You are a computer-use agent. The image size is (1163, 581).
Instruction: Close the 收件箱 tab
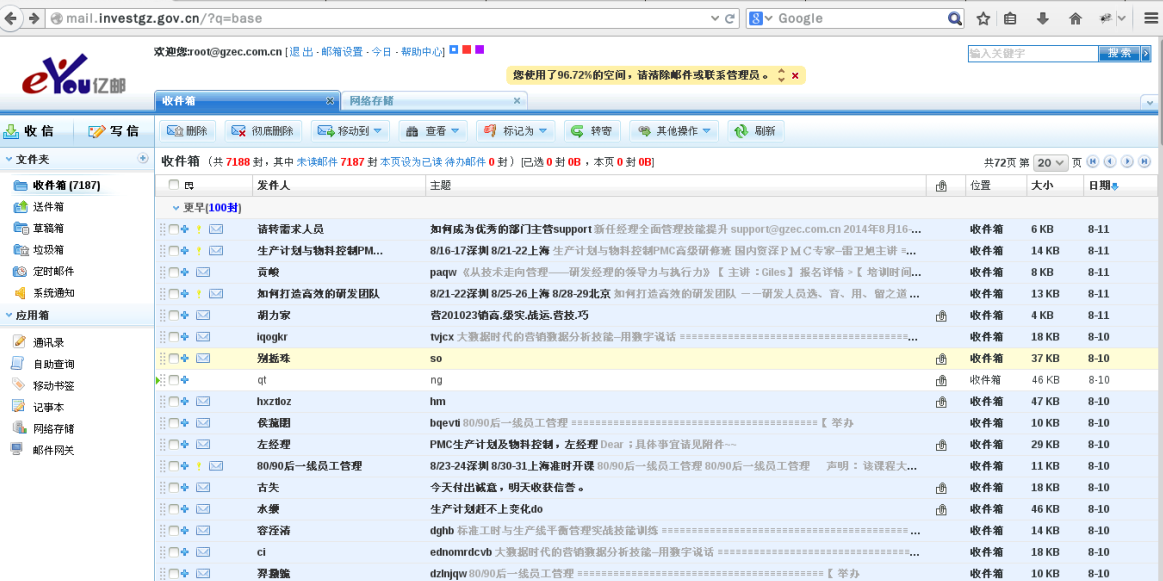330,101
